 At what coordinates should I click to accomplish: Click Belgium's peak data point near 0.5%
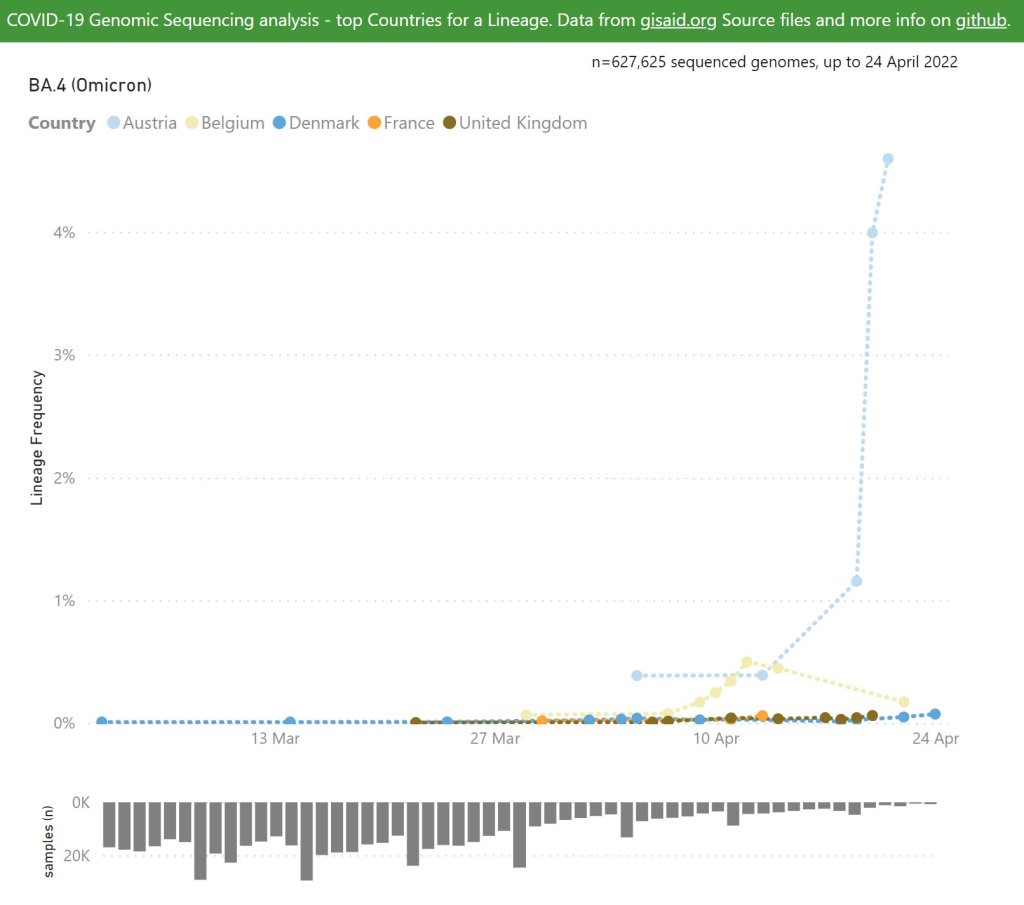point(746,662)
